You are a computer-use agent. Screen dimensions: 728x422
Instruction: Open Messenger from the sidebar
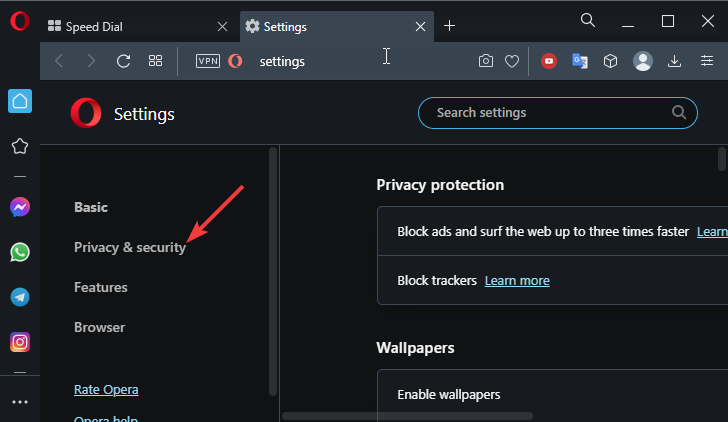tap(20, 207)
